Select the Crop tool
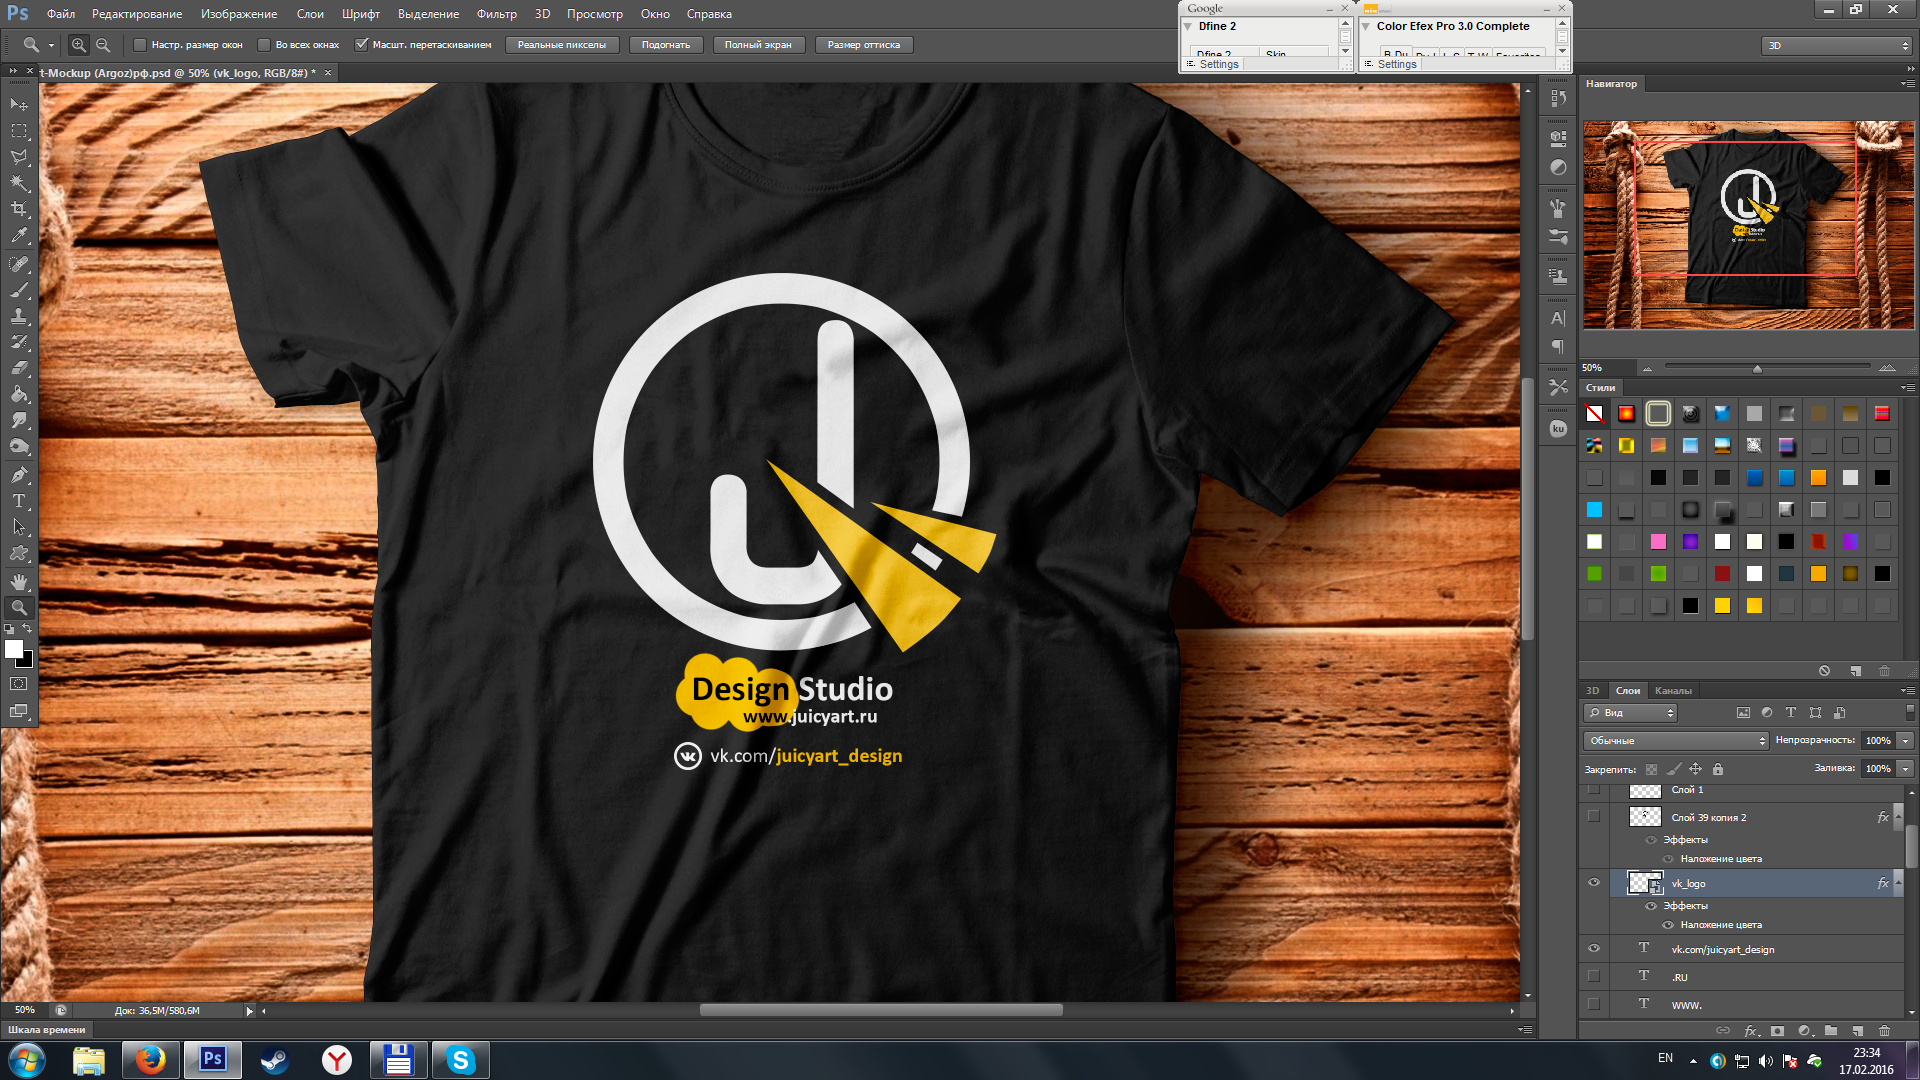1920x1080 pixels. [19, 209]
